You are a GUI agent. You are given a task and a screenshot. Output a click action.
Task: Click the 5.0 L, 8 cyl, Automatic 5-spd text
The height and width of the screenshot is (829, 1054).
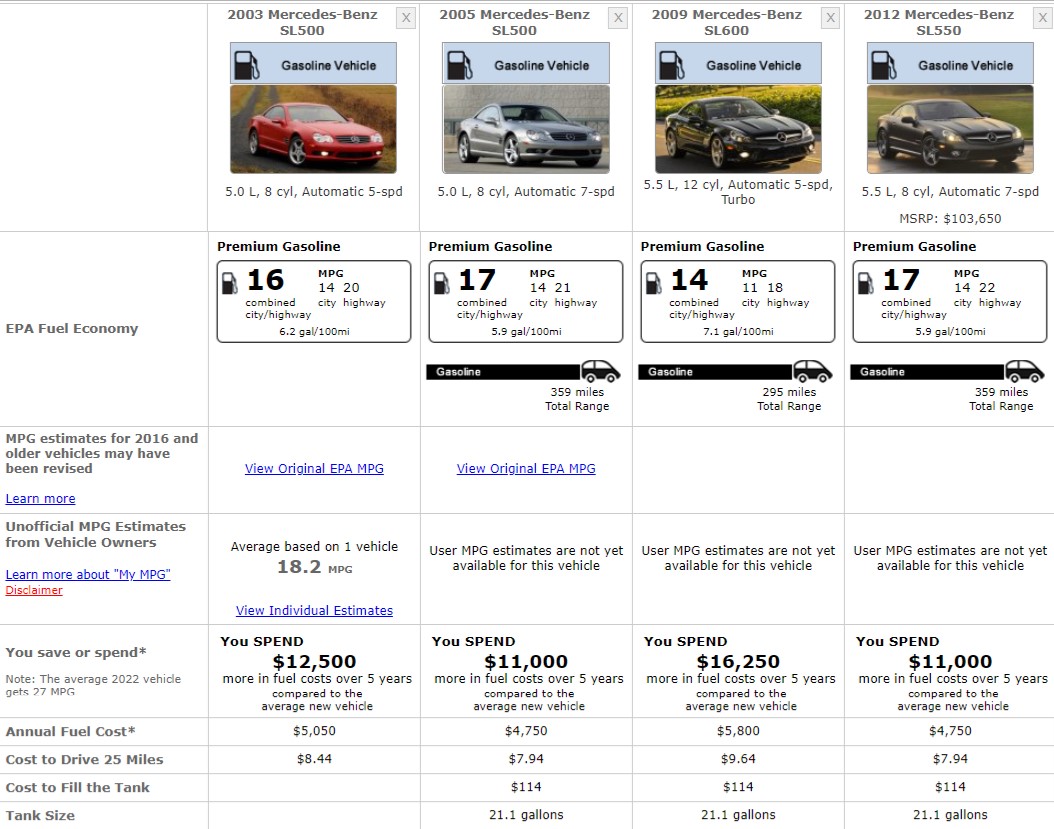[x=314, y=192]
